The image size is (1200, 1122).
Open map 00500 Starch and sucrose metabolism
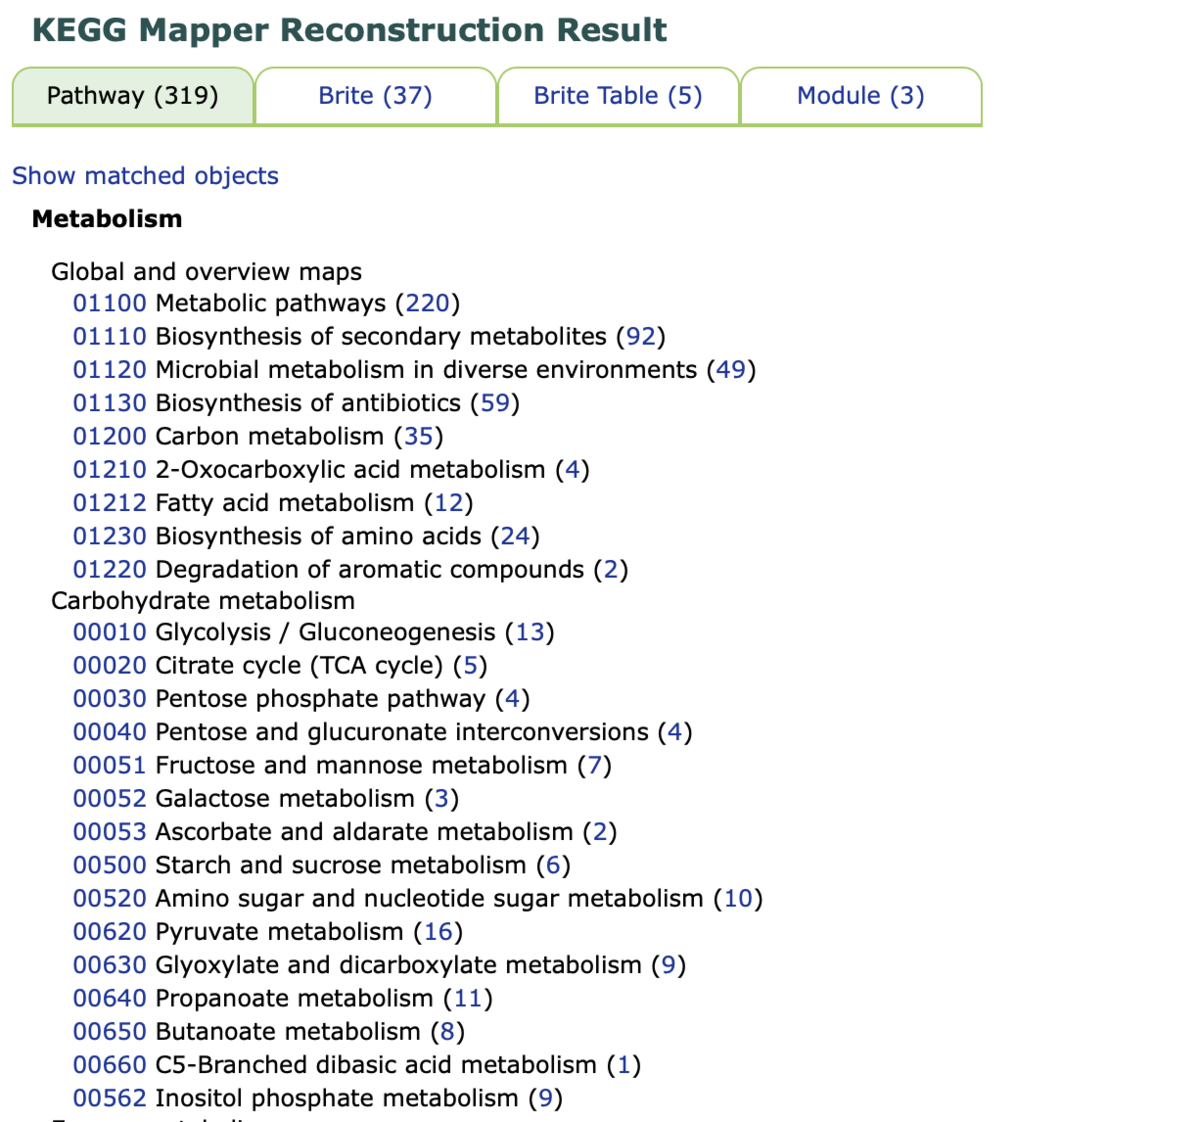110,865
